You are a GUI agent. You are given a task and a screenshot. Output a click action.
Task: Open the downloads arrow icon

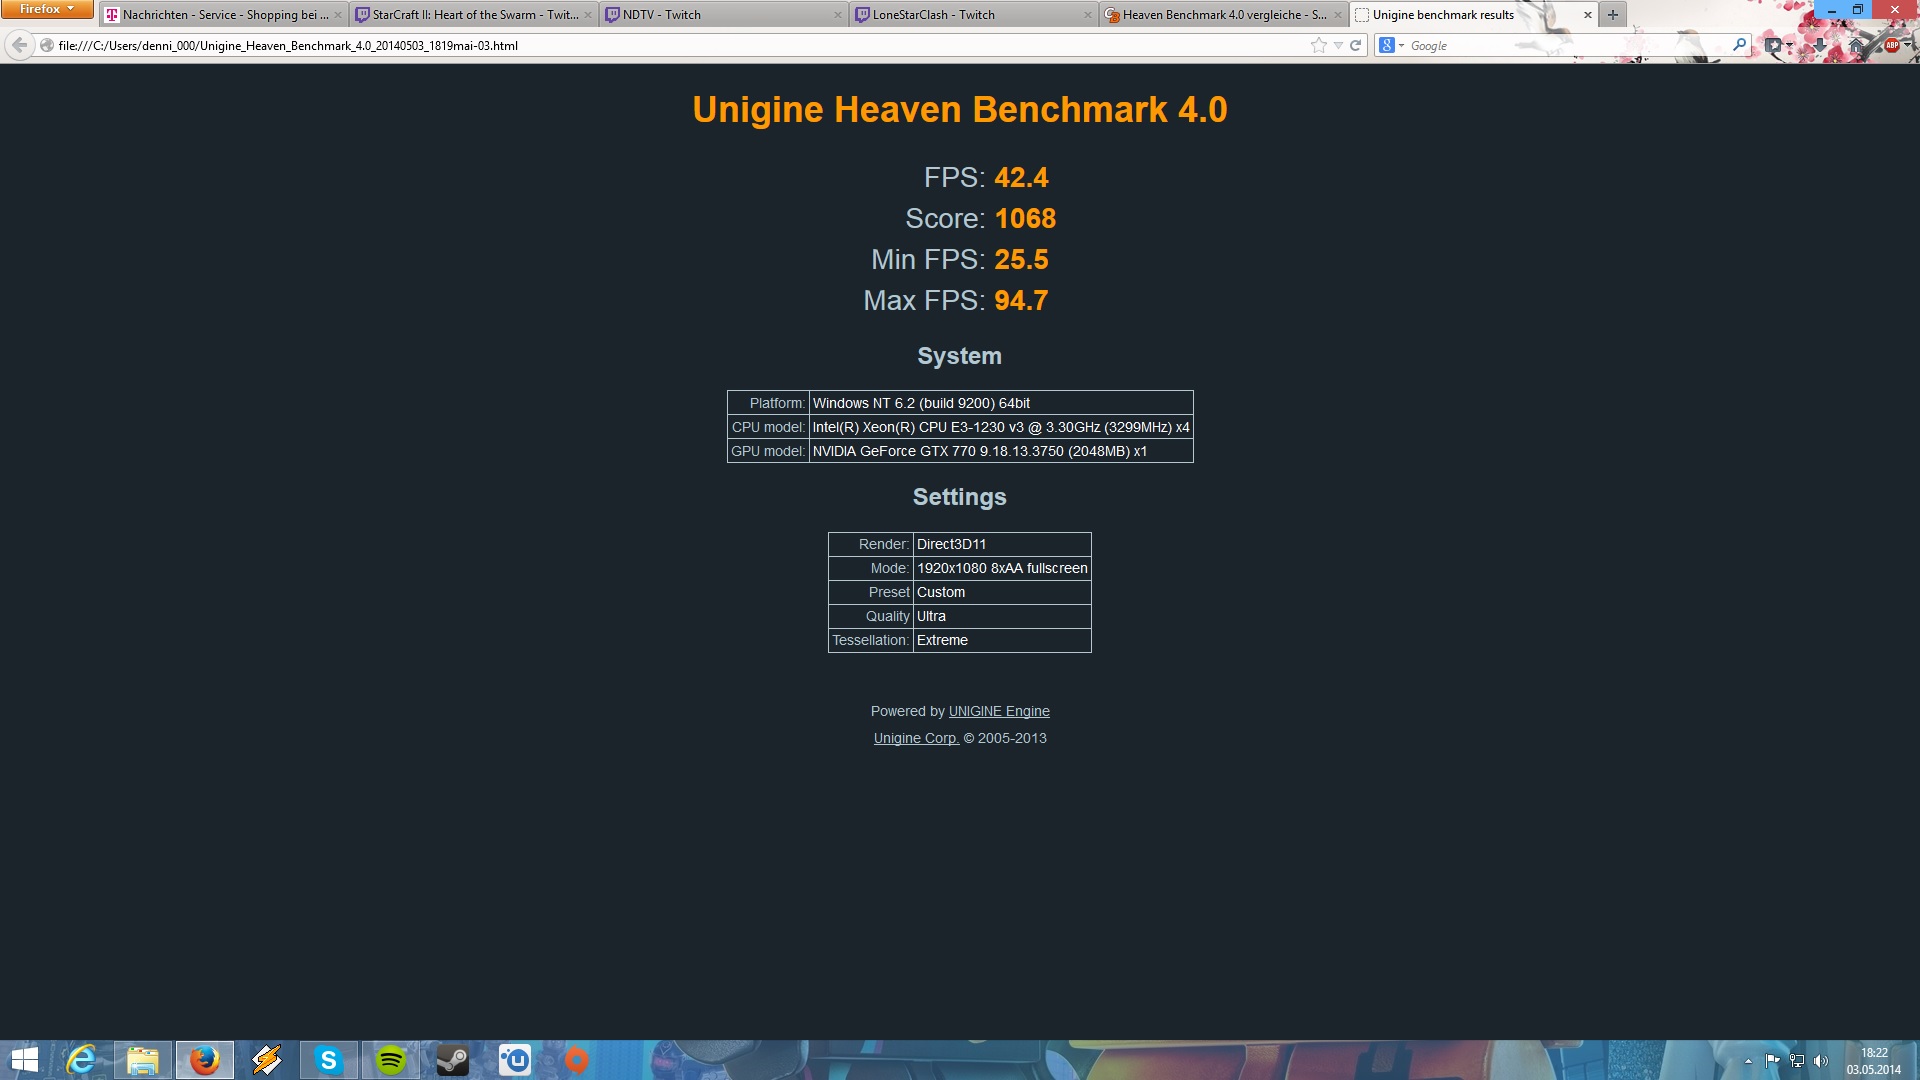[x=1820, y=45]
